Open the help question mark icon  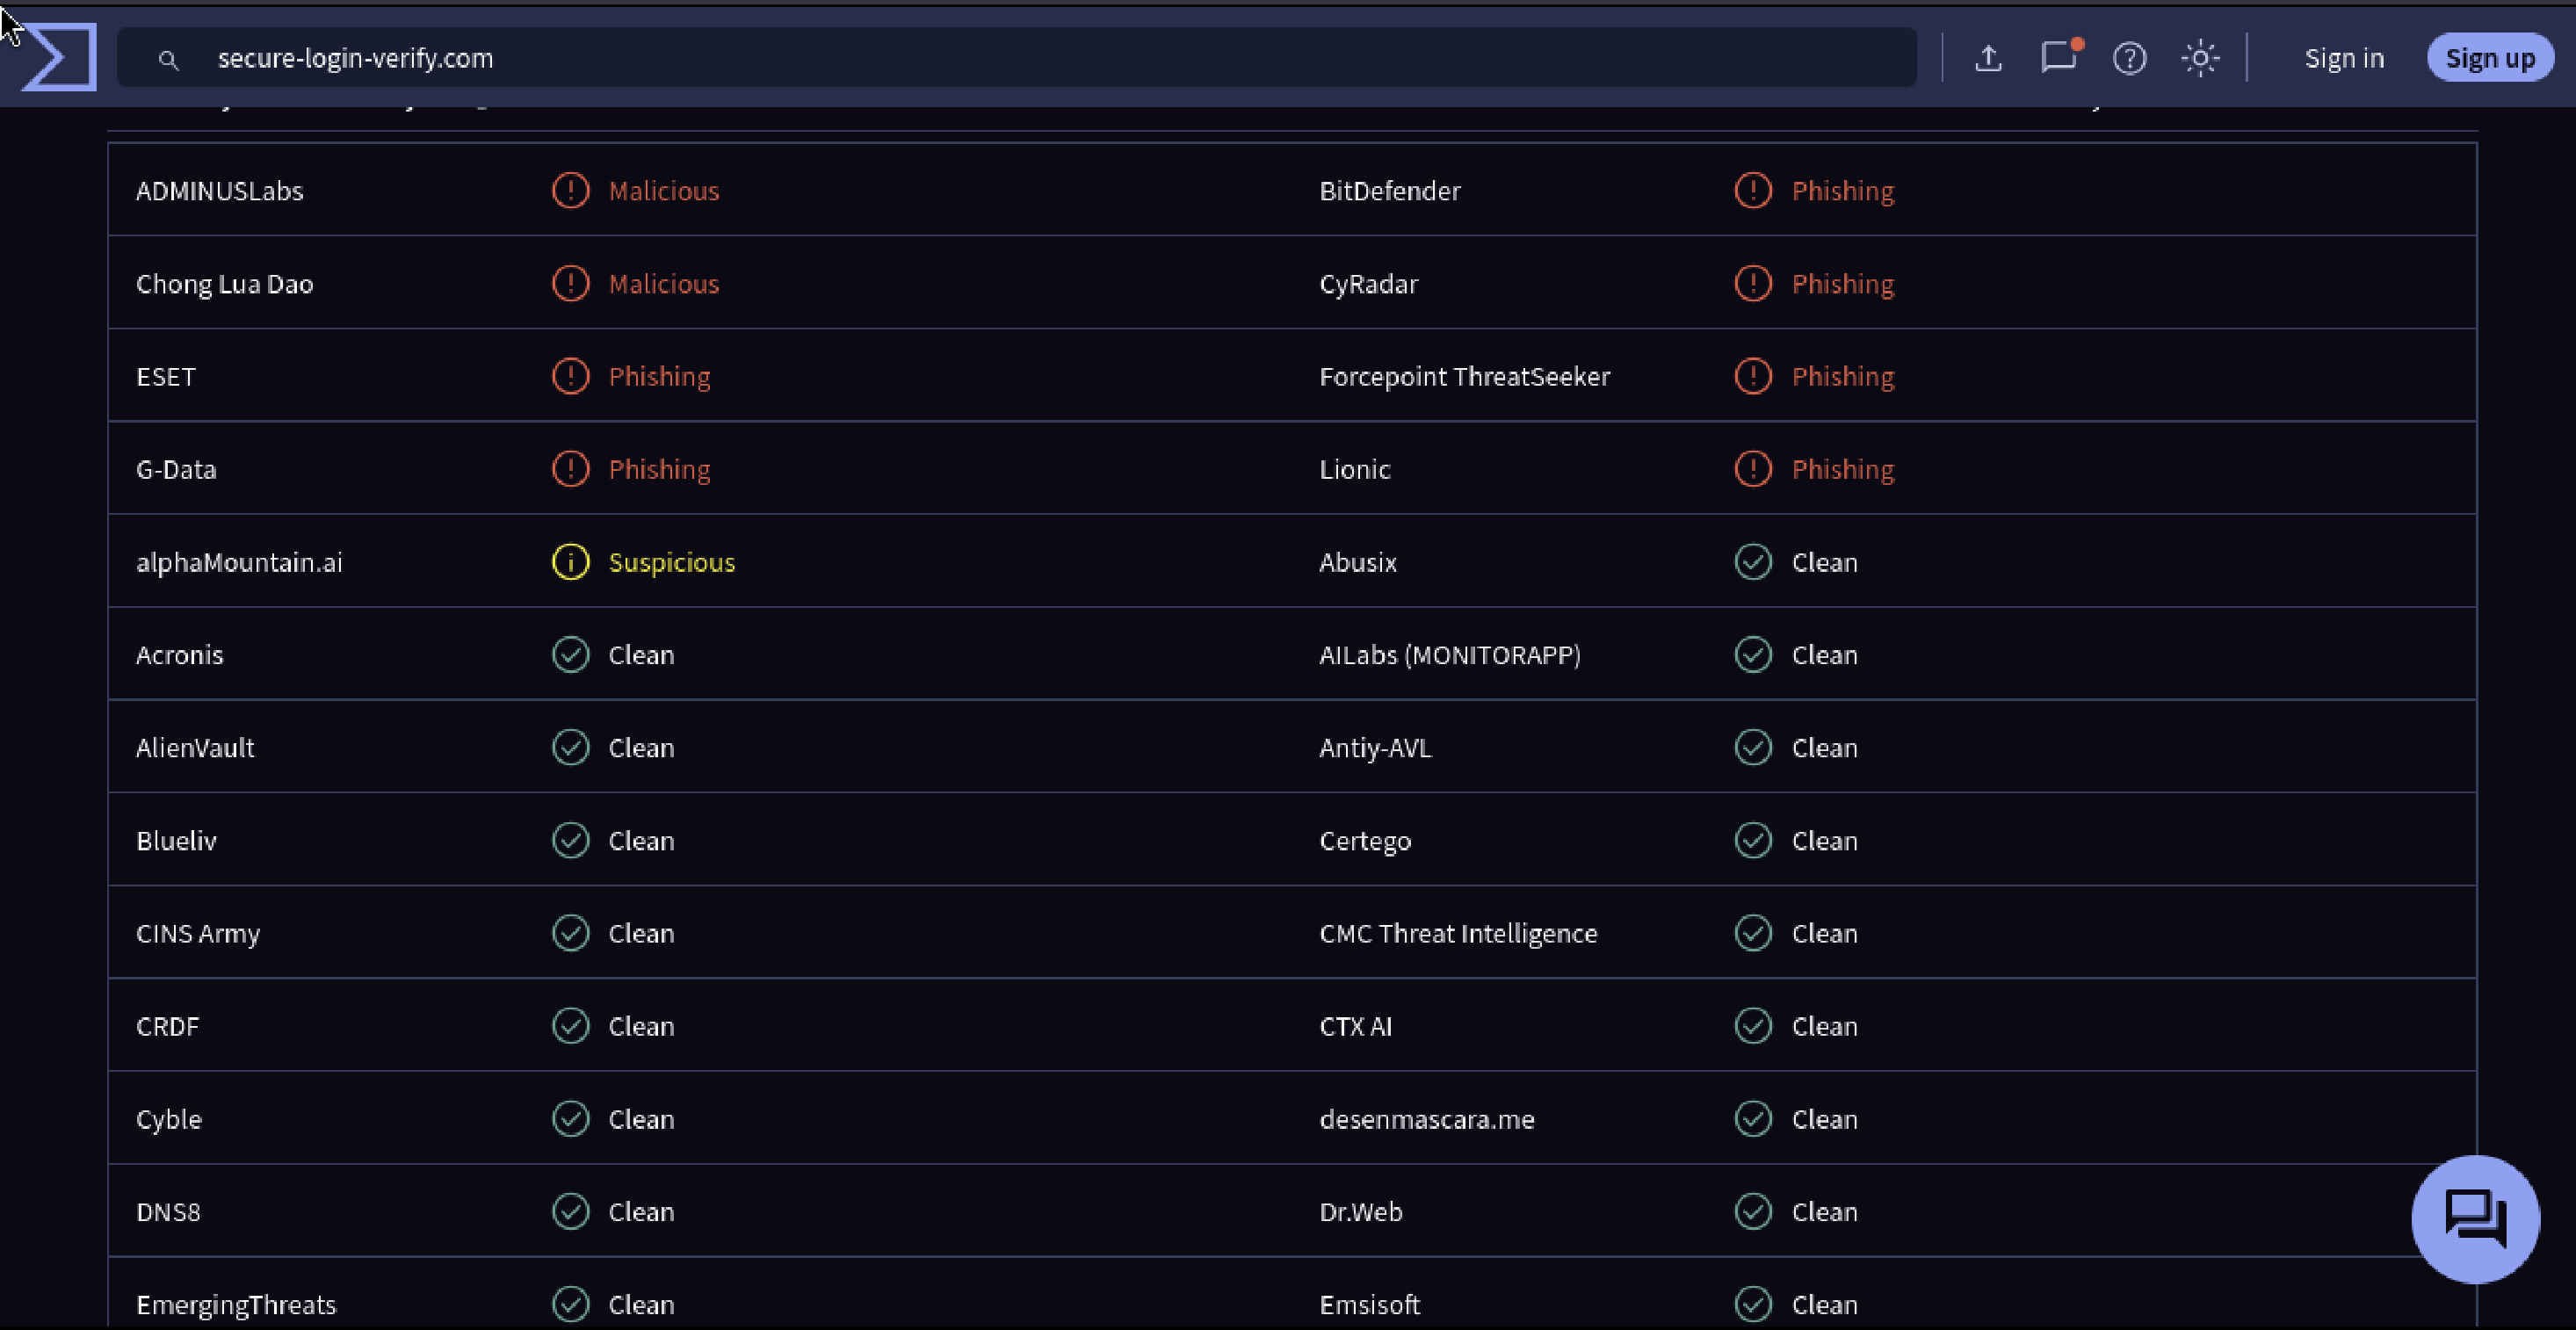(x=2129, y=58)
